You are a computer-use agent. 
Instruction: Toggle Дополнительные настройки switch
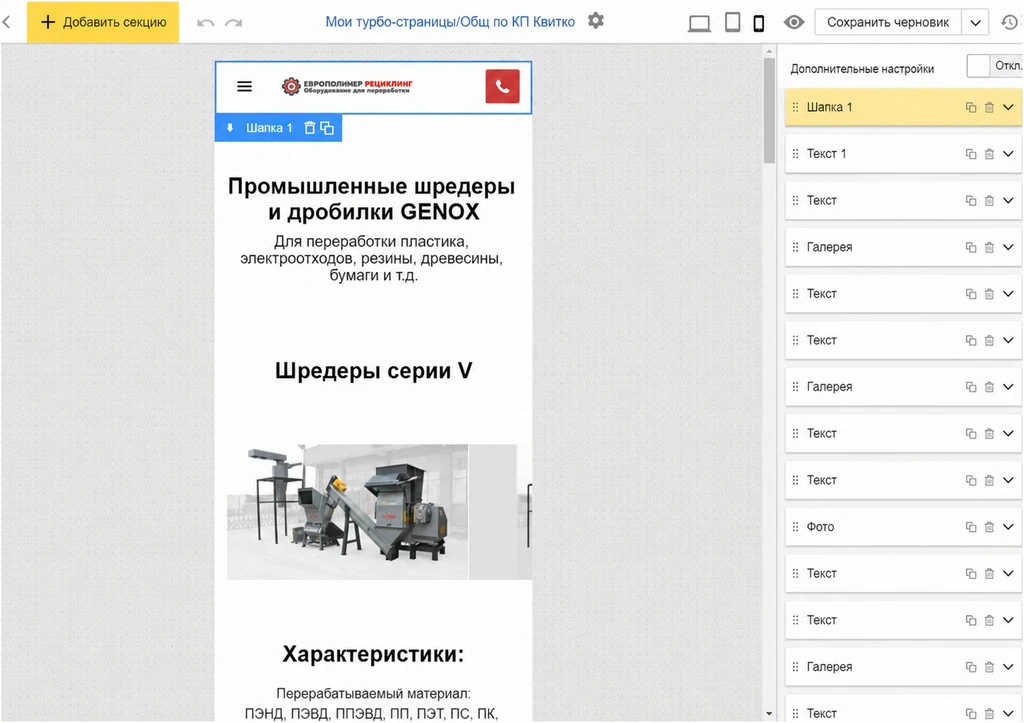point(994,66)
